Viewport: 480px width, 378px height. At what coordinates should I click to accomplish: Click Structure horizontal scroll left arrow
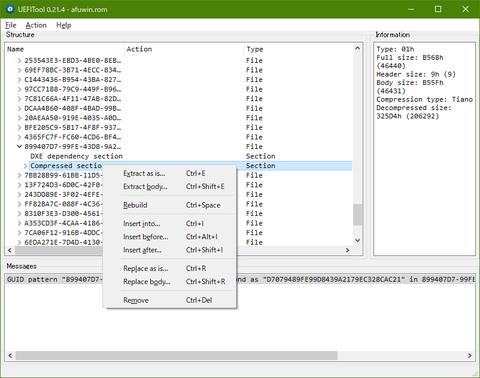point(10,250)
